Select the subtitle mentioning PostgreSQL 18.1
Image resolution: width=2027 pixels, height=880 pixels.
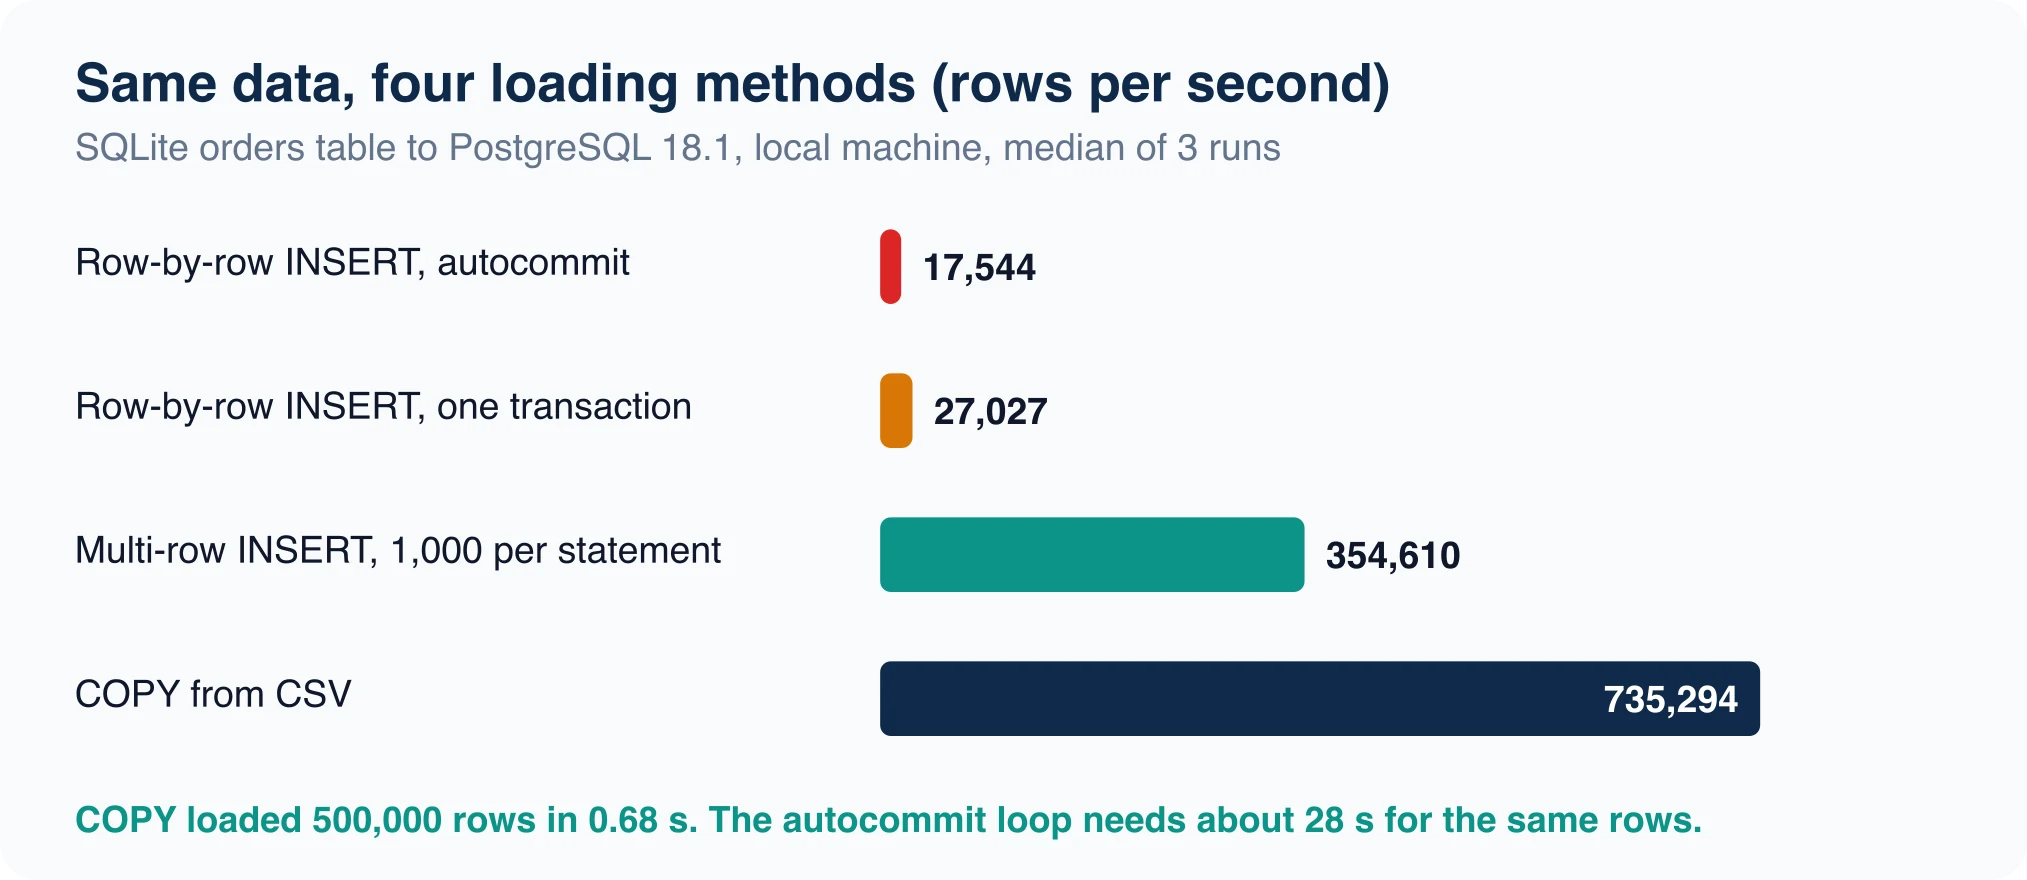(678, 148)
